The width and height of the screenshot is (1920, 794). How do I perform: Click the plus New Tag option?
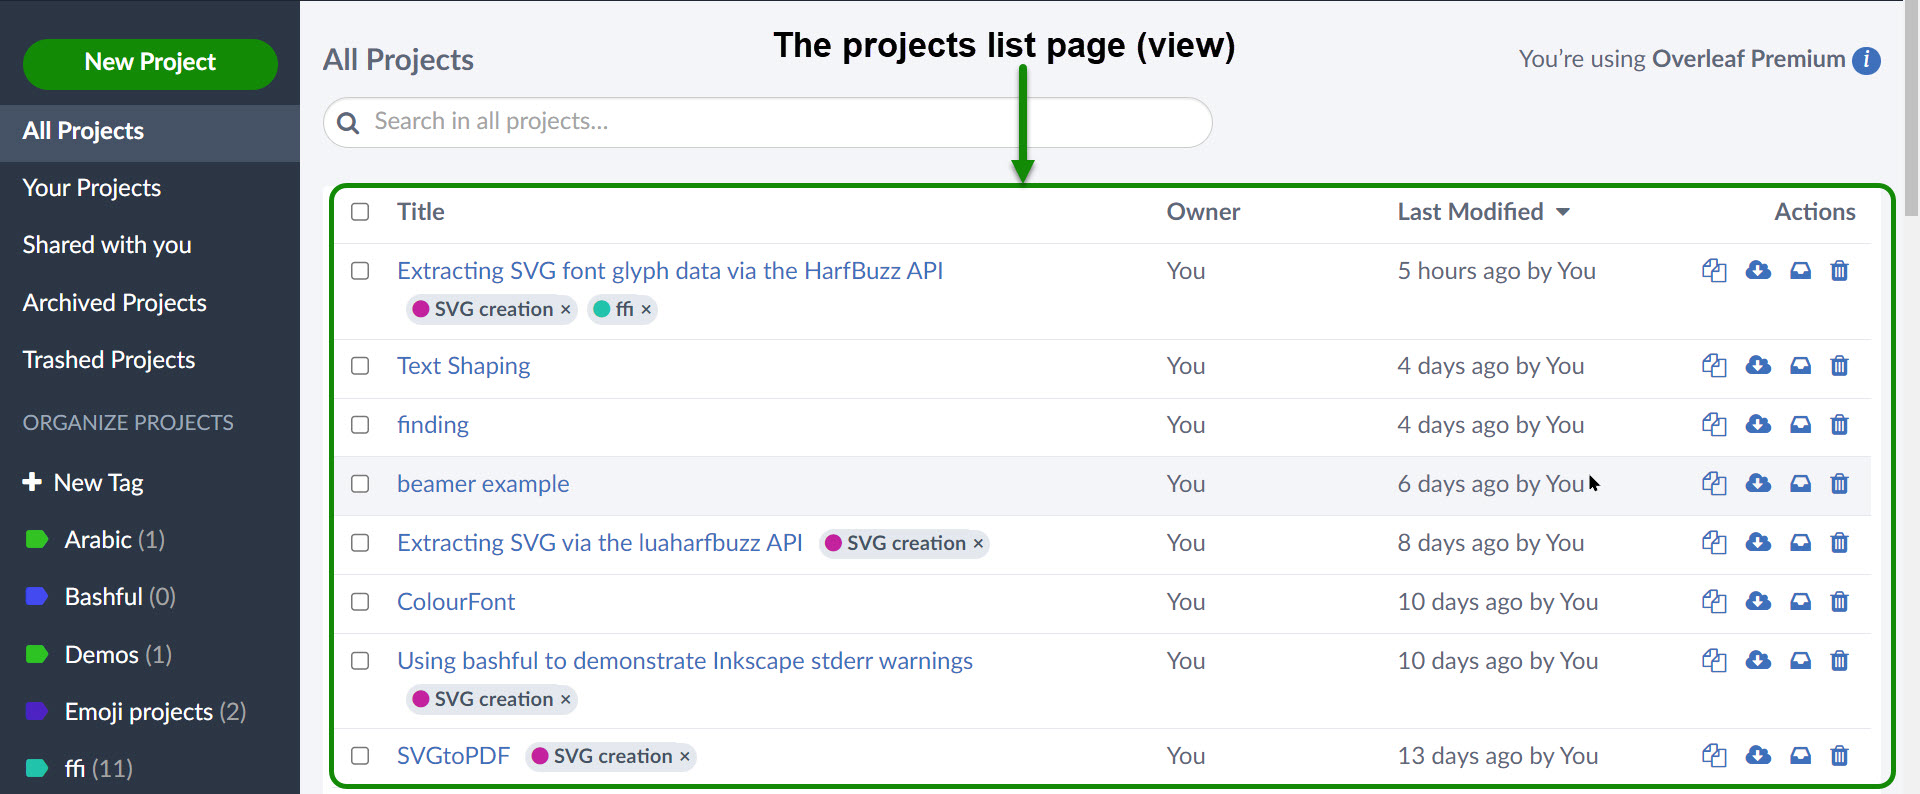[83, 483]
